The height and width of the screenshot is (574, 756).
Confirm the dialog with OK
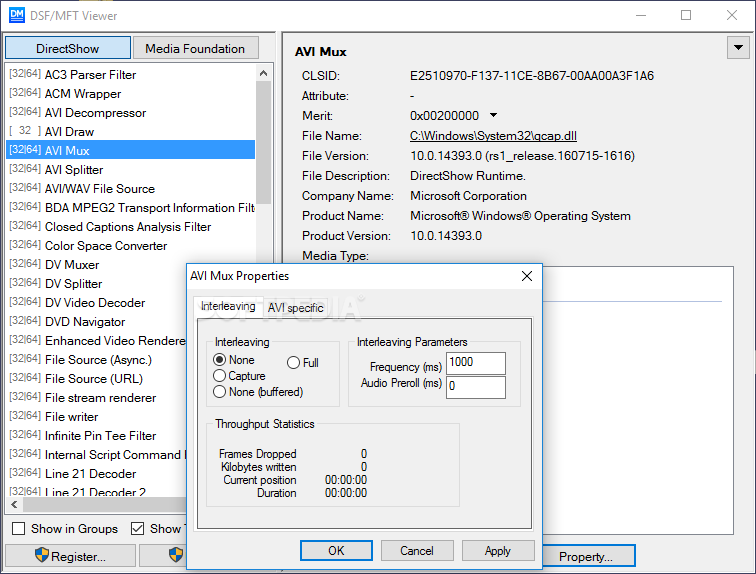click(336, 550)
